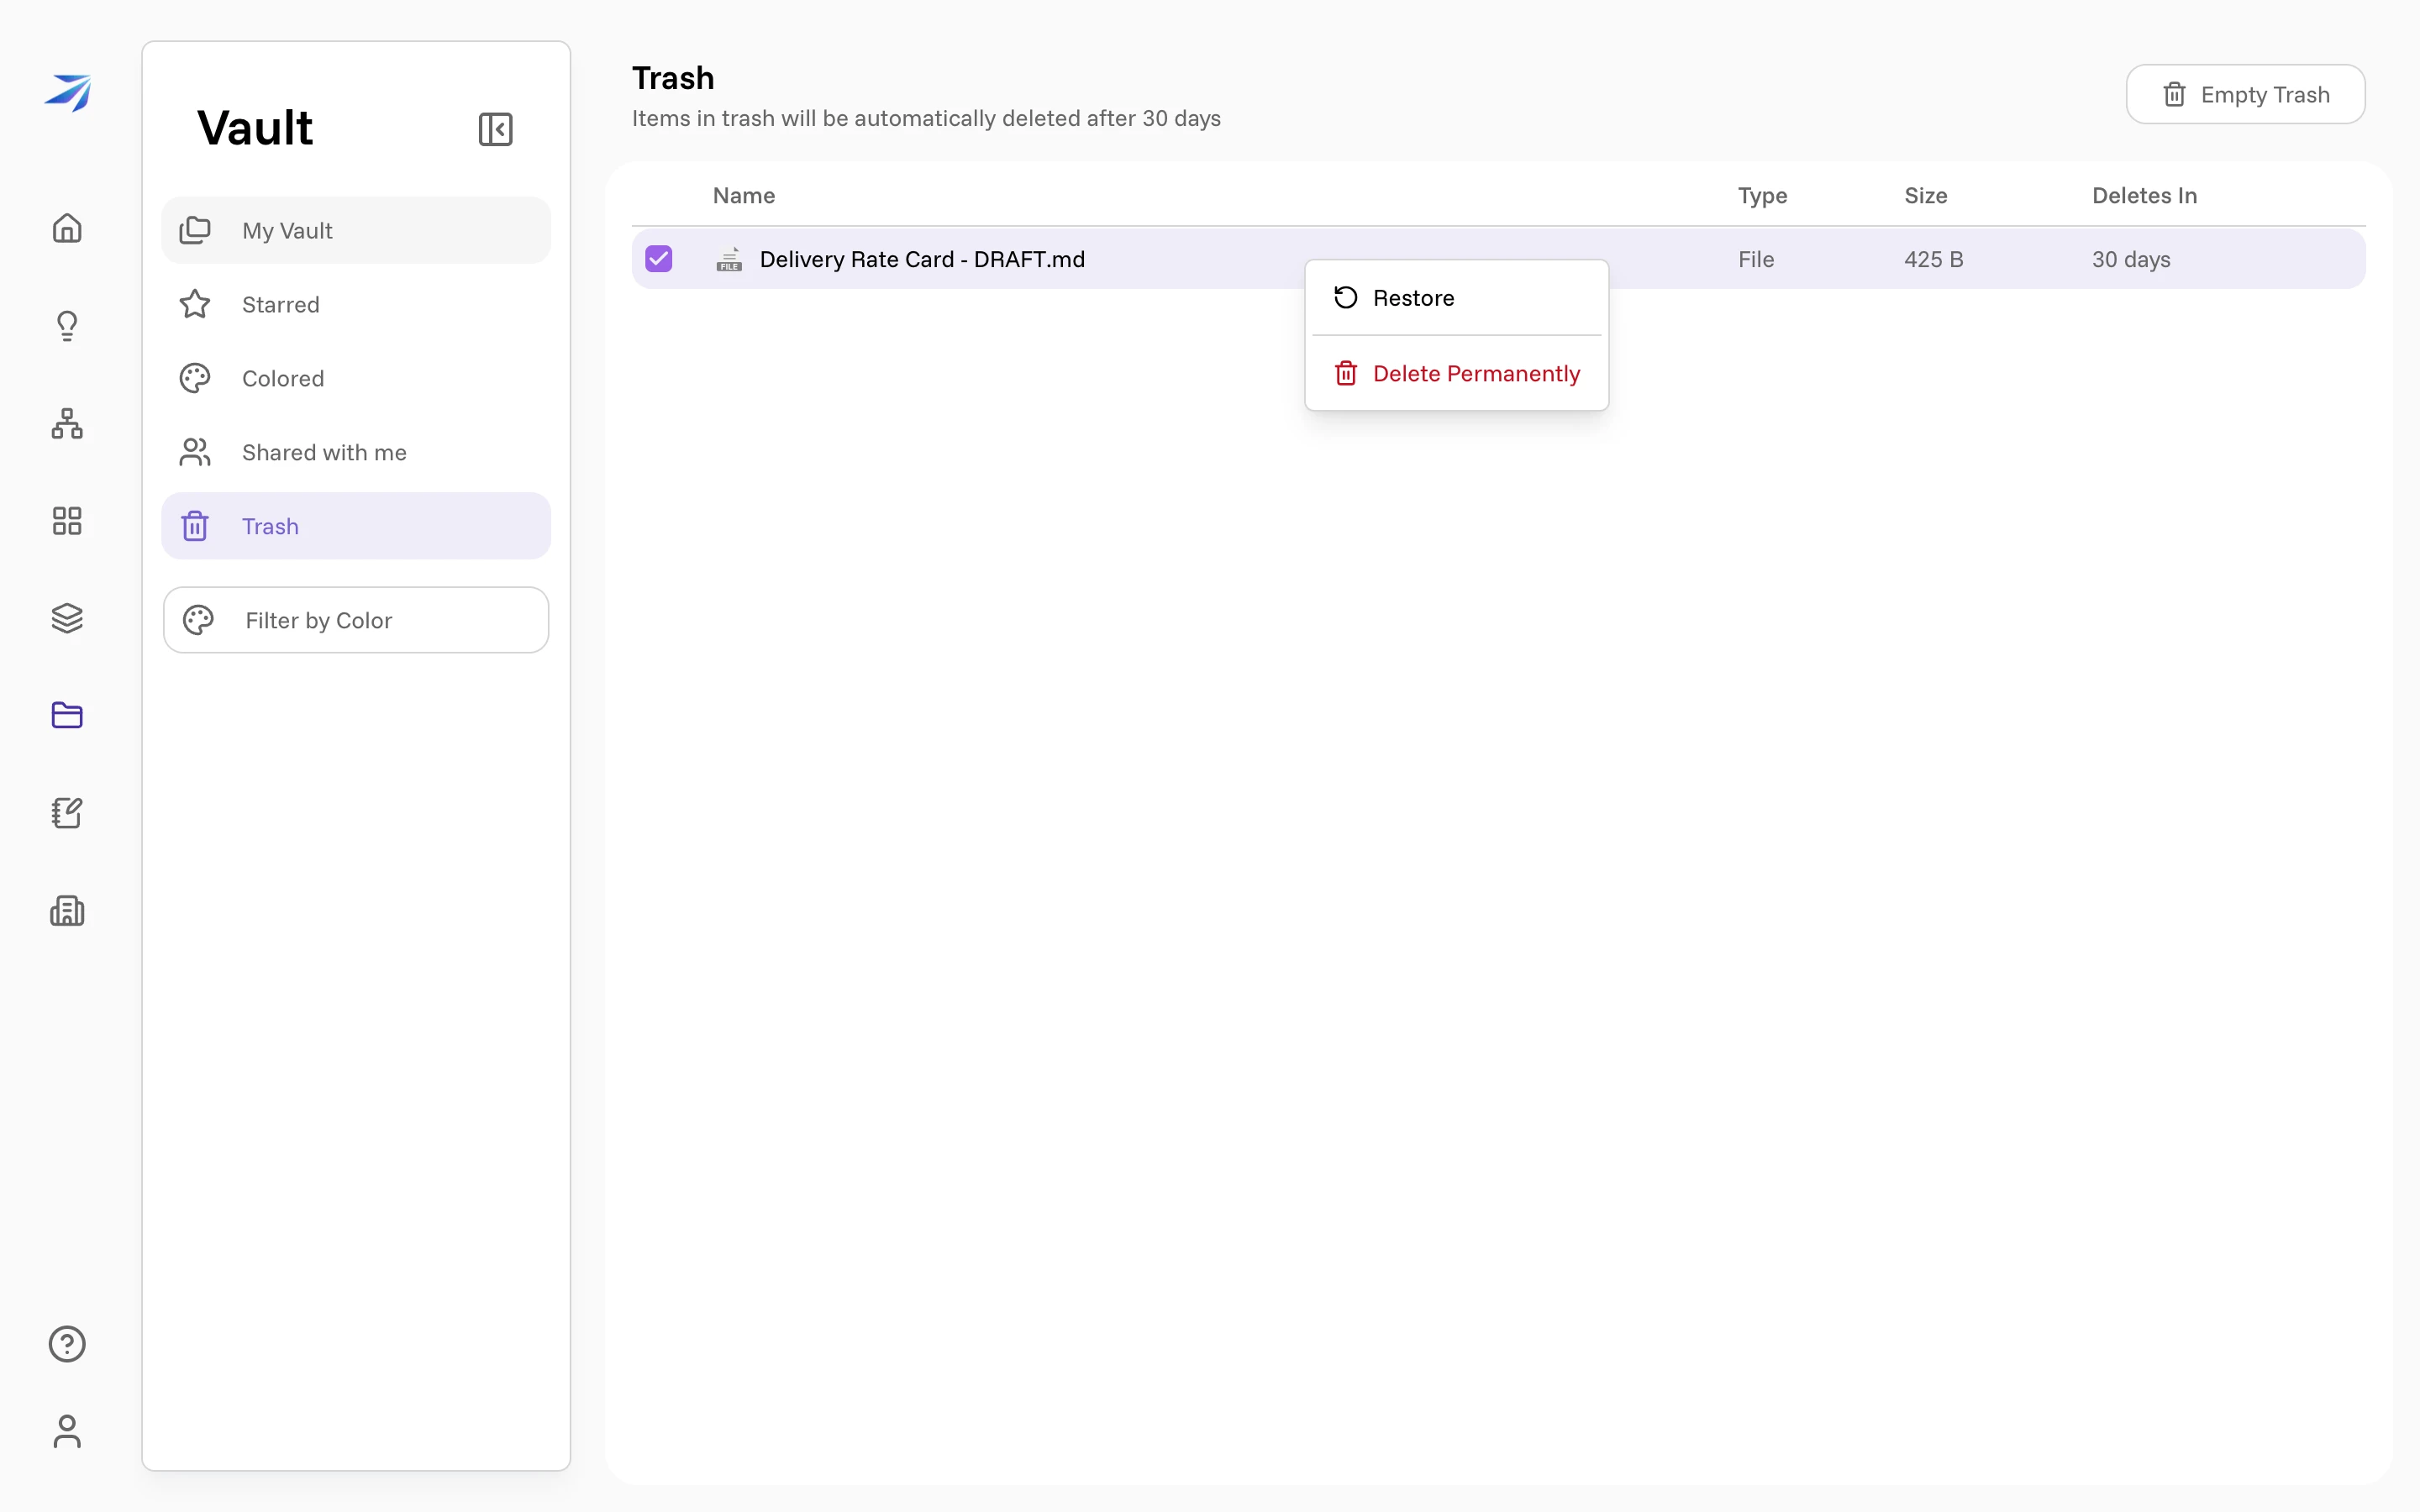Click the File type cell
The width and height of the screenshot is (2420, 1512).
1756,259
